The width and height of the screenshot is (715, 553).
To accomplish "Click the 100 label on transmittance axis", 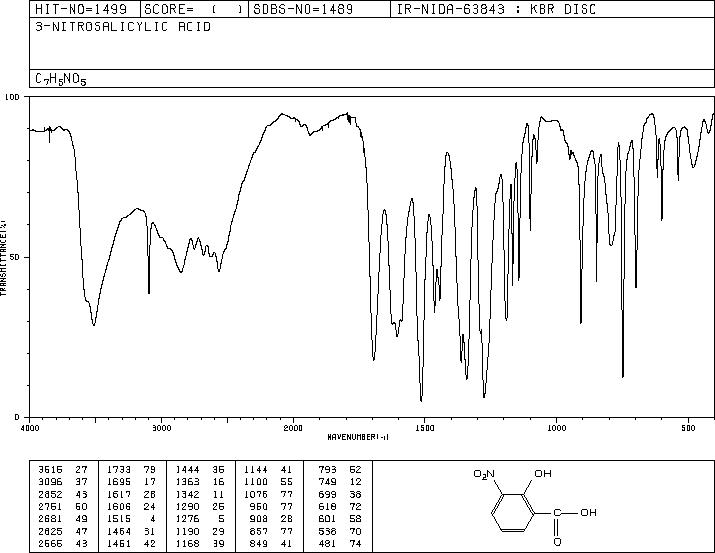I will coord(12,97).
